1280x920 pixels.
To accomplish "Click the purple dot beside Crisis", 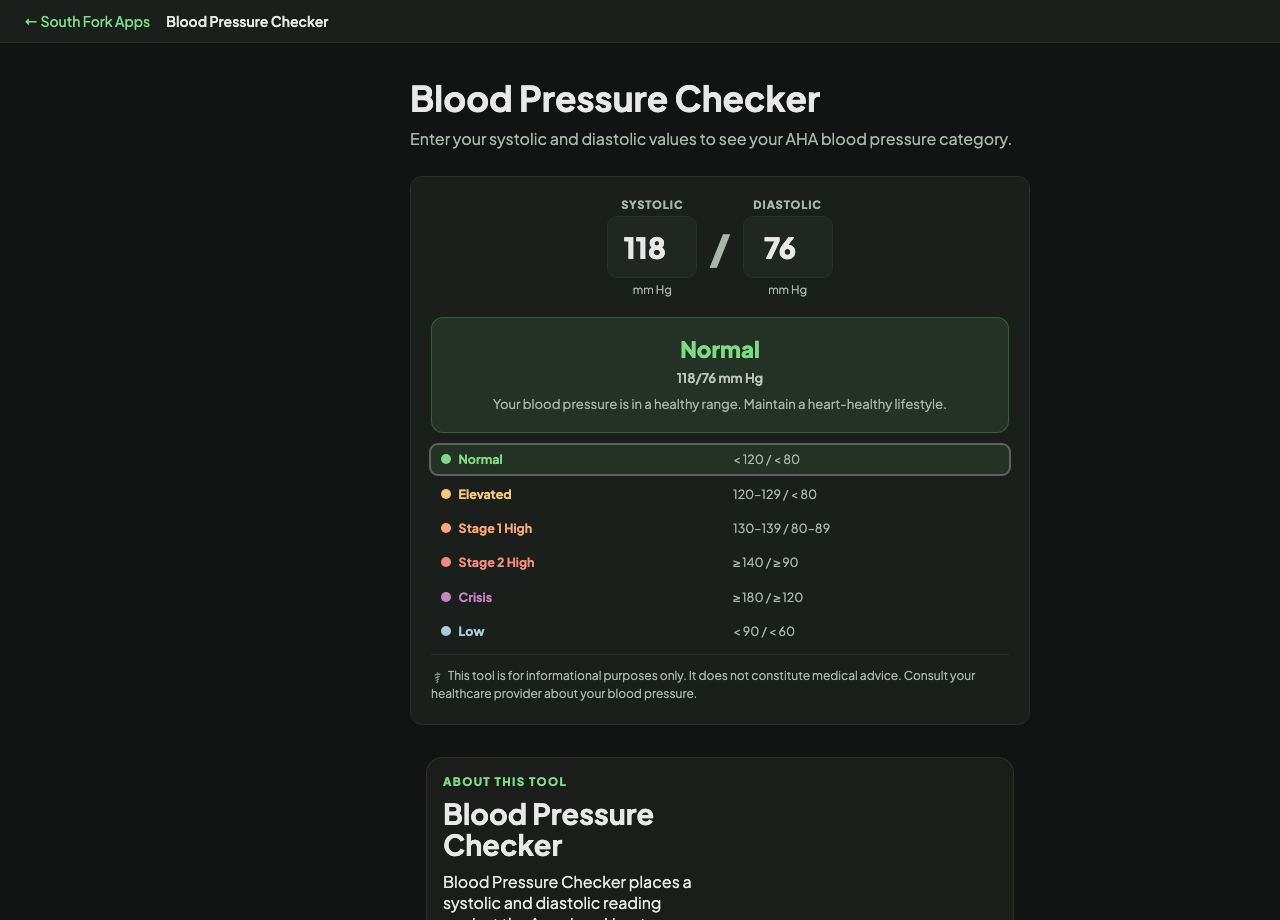I will tap(446, 597).
